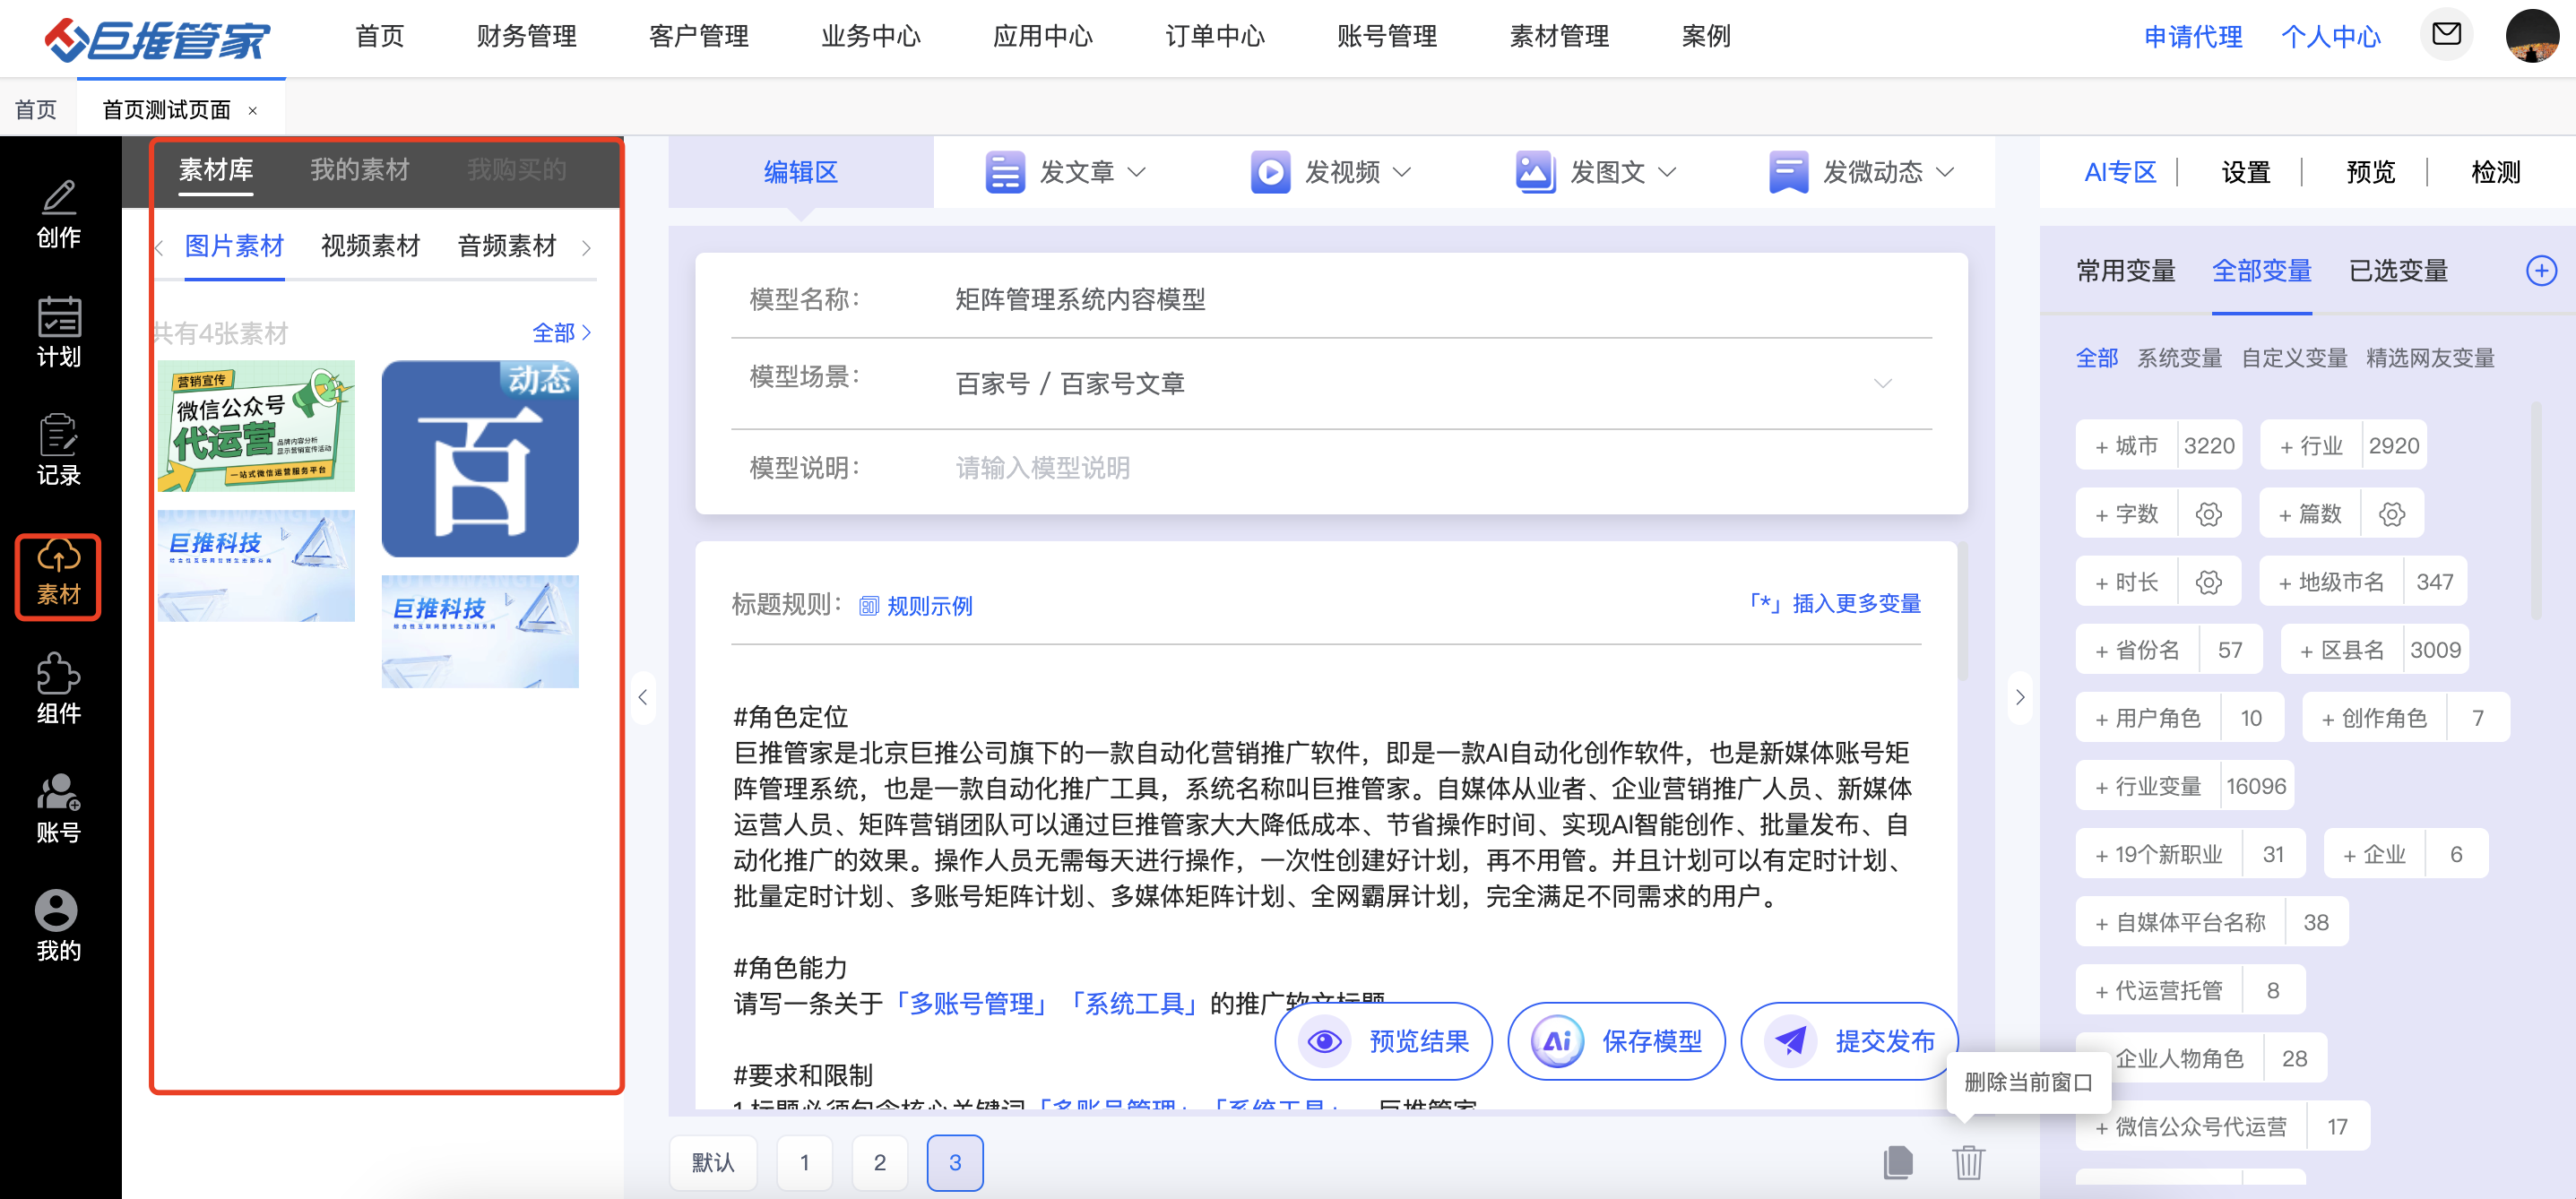Click the copy window icon near trash

pos(1897,1162)
